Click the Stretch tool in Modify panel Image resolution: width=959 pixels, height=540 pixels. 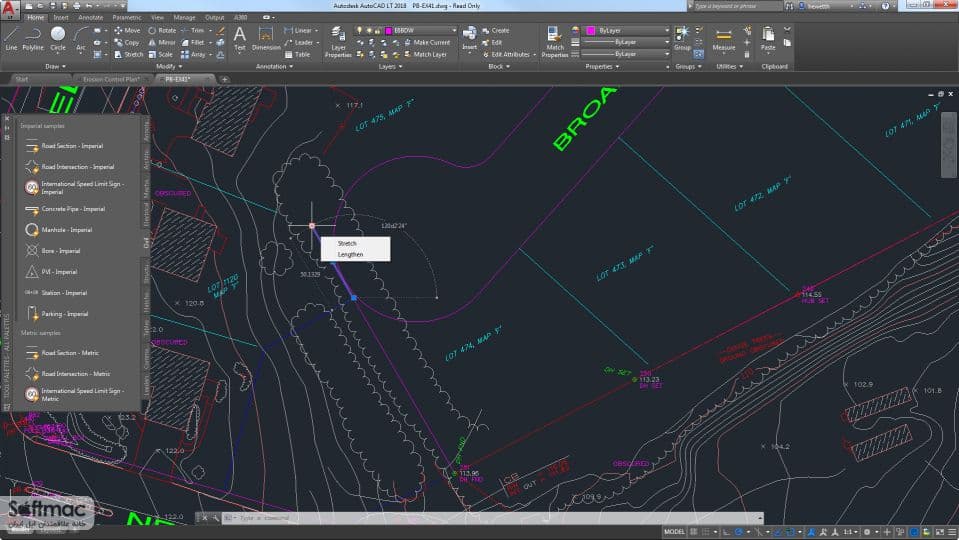(x=128, y=54)
